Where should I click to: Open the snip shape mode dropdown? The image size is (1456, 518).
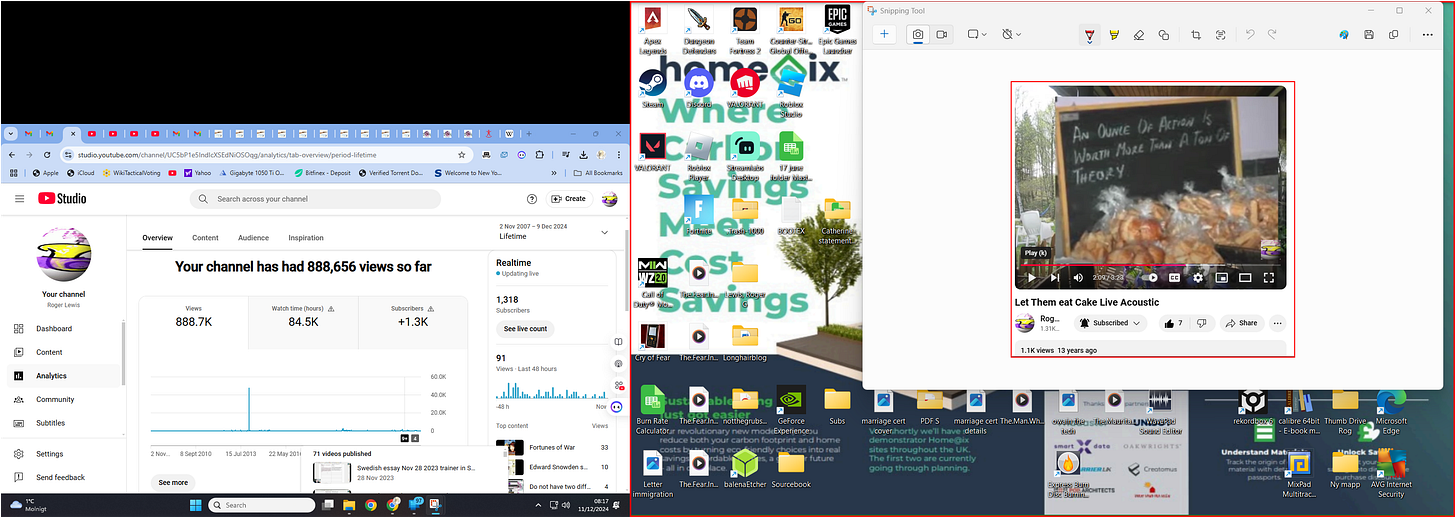pyautogui.click(x=977, y=34)
